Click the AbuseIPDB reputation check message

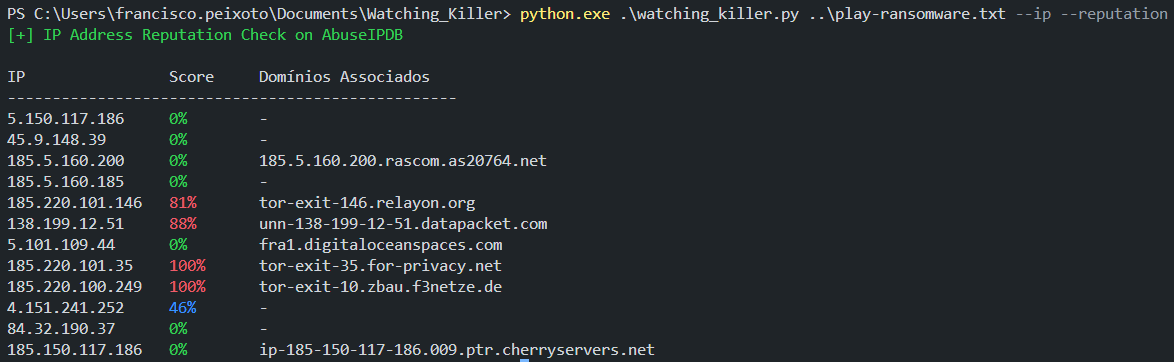click(205, 35)
